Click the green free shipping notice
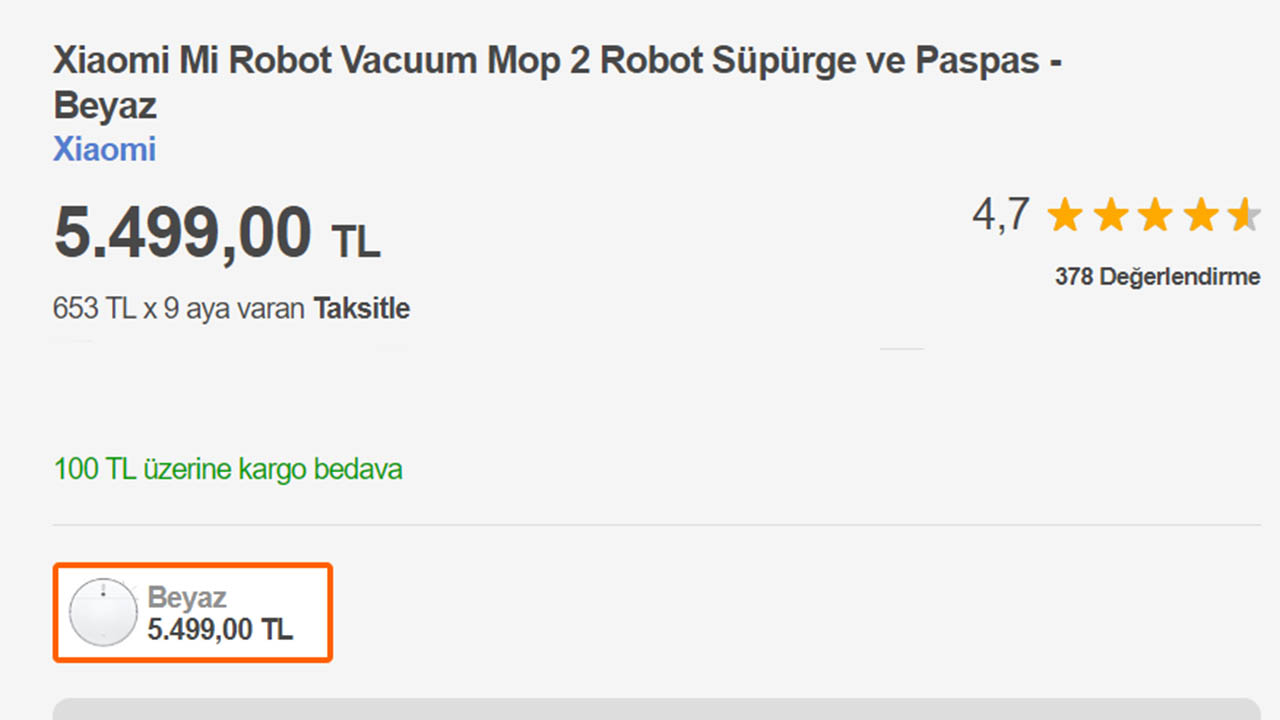Image resolution: width=1280 pixels, height=720 pixels. tap(228, 469)
